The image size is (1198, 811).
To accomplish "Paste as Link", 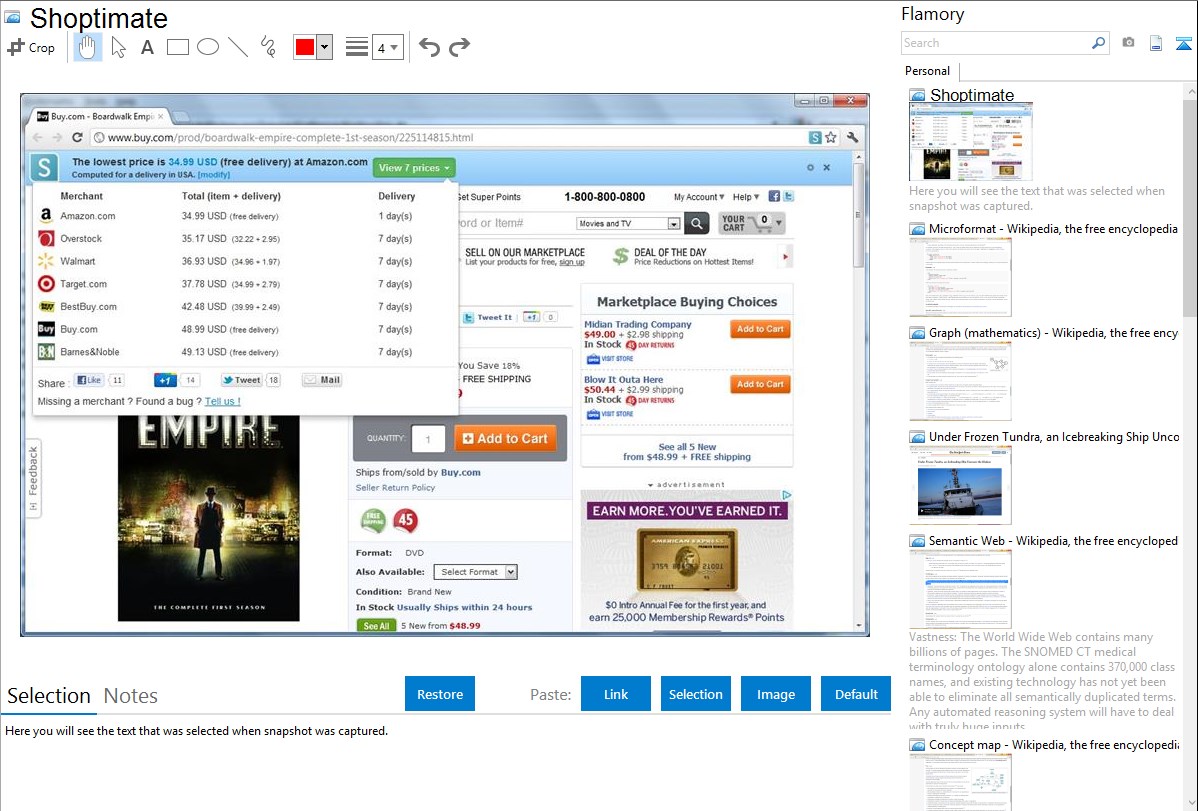I will point(616,694).
